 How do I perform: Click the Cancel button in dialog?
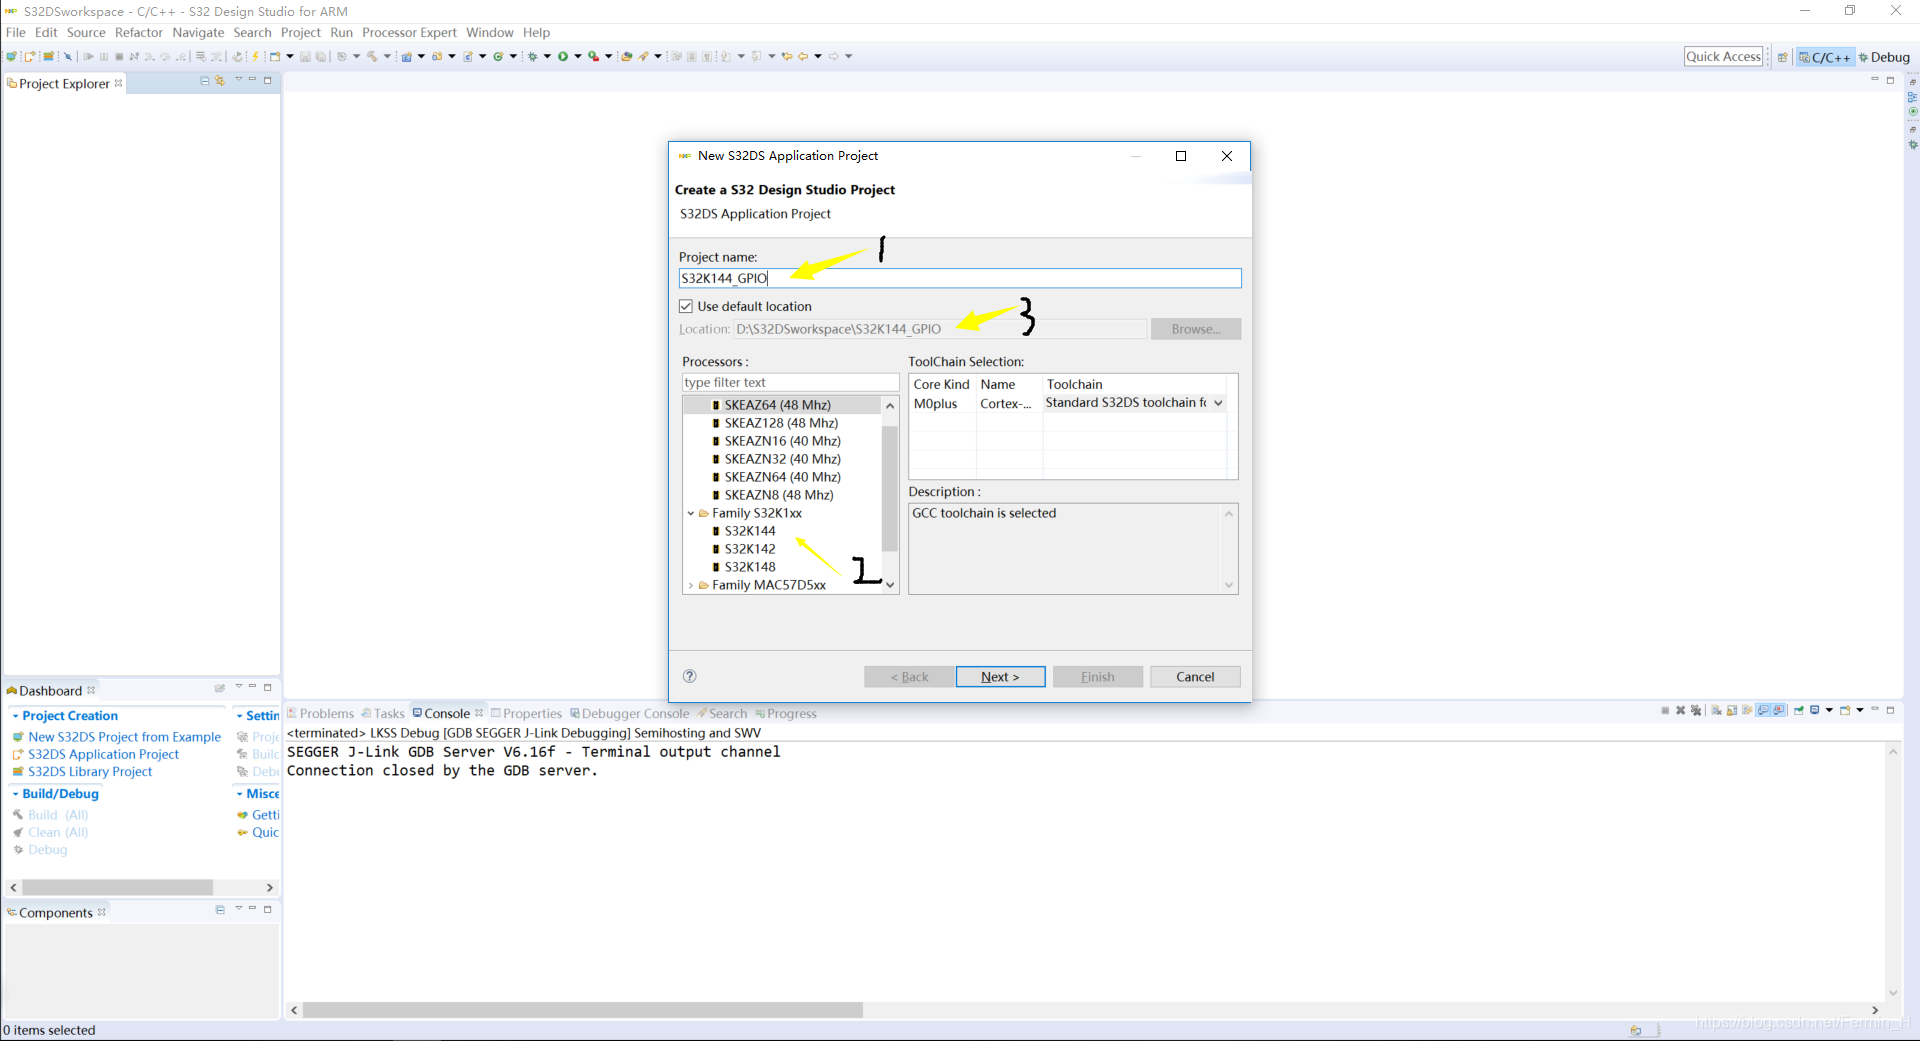pos(1195,677)
